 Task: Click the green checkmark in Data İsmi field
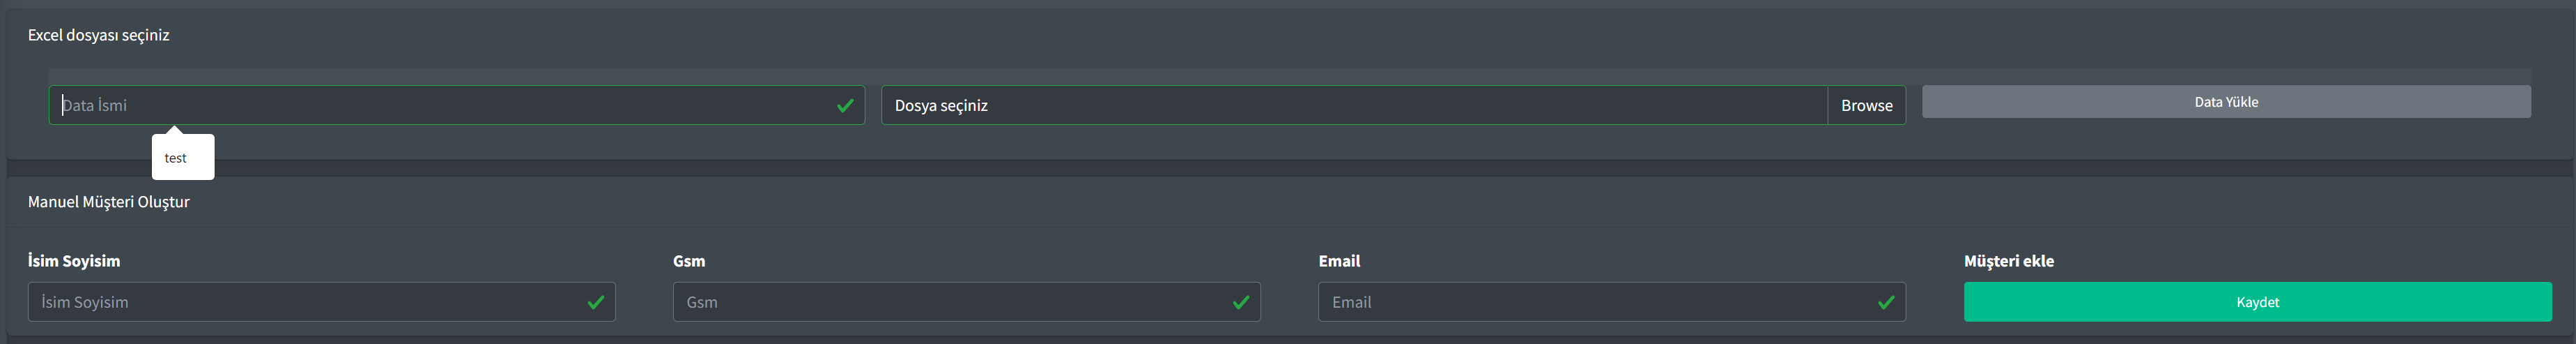pyautogui.click(x=845, y=105)
